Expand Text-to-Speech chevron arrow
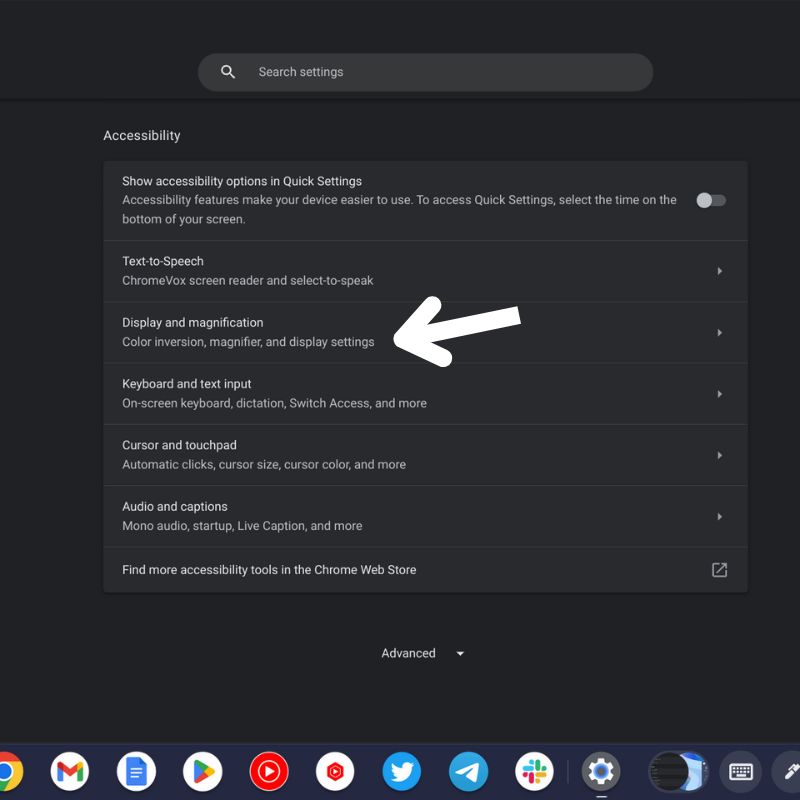The height and width of the screenshot is (800, 800). coord(719,271)
